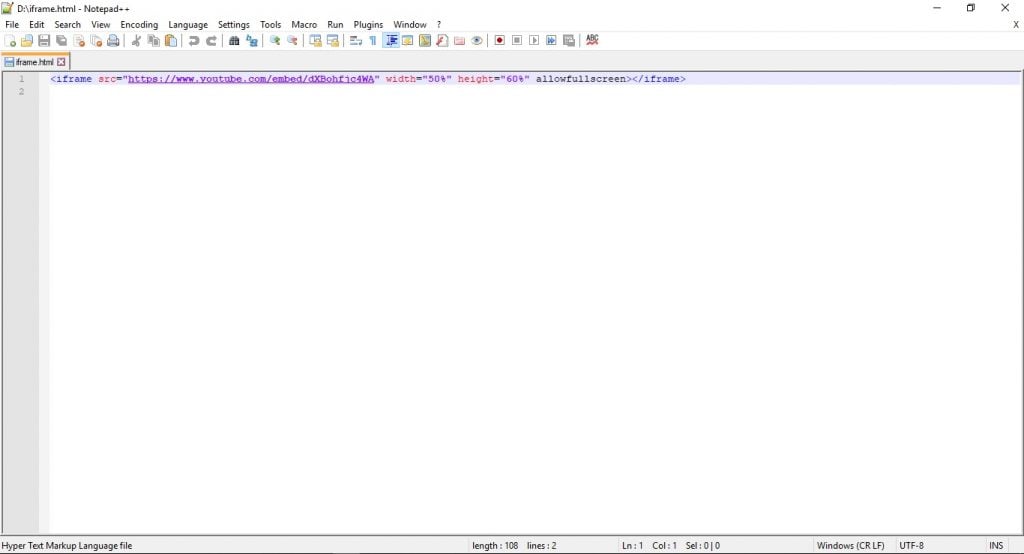Click the Zoom In toolbar icon
This screenshot has width=1024, height=554.
[275, 41]
